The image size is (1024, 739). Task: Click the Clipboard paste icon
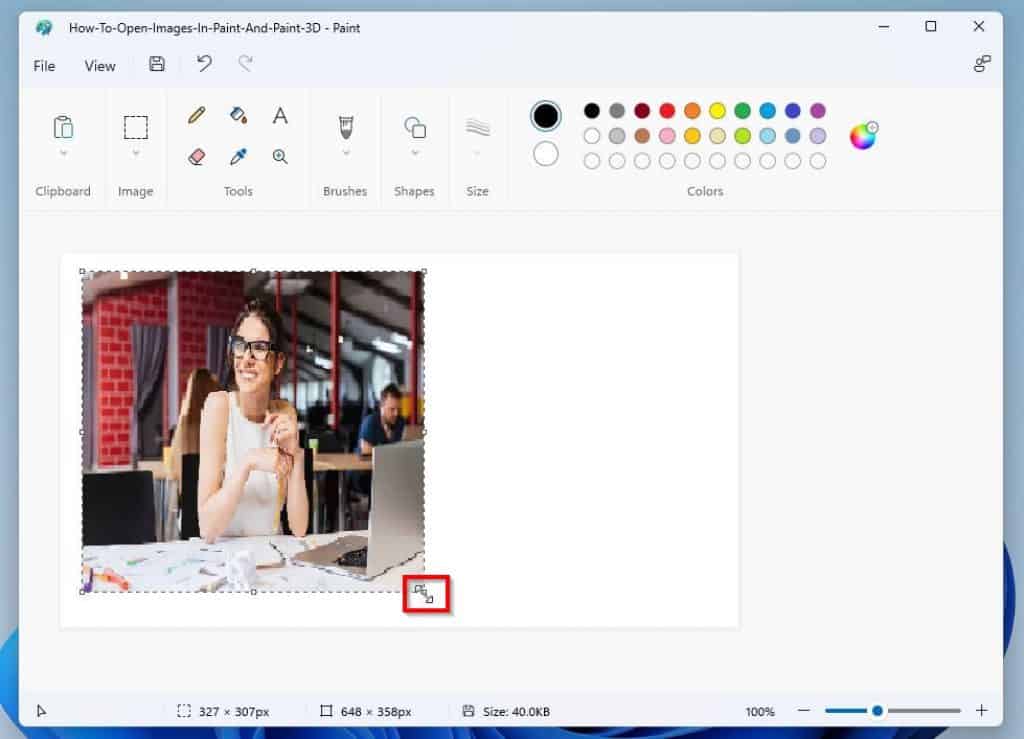point(63,127)
